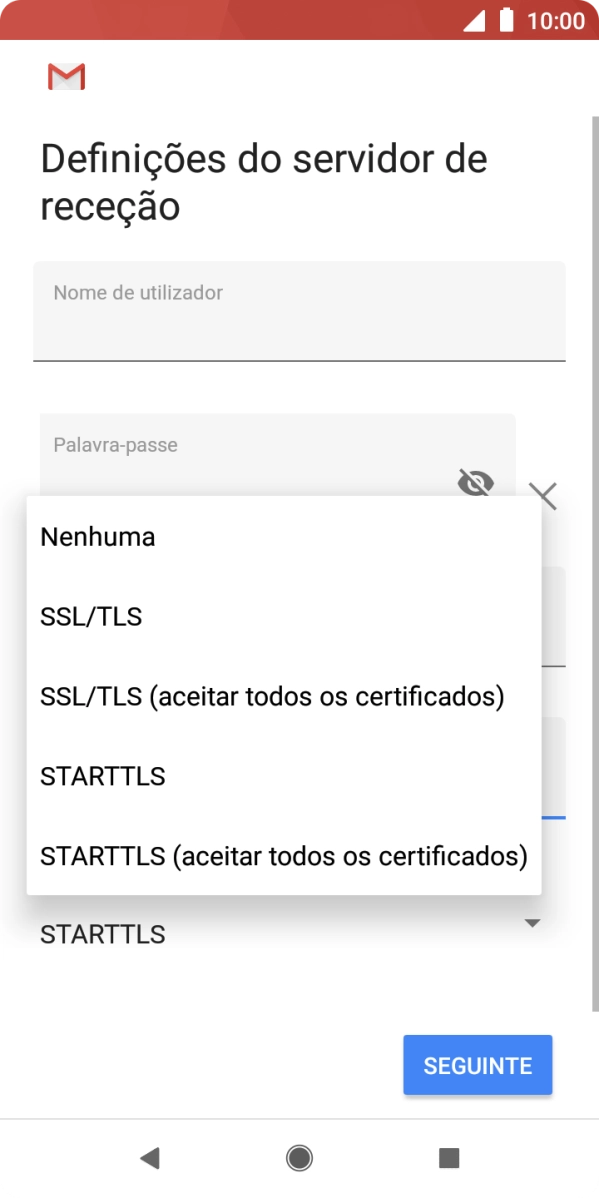Select the Nenhuma security option

96,536
